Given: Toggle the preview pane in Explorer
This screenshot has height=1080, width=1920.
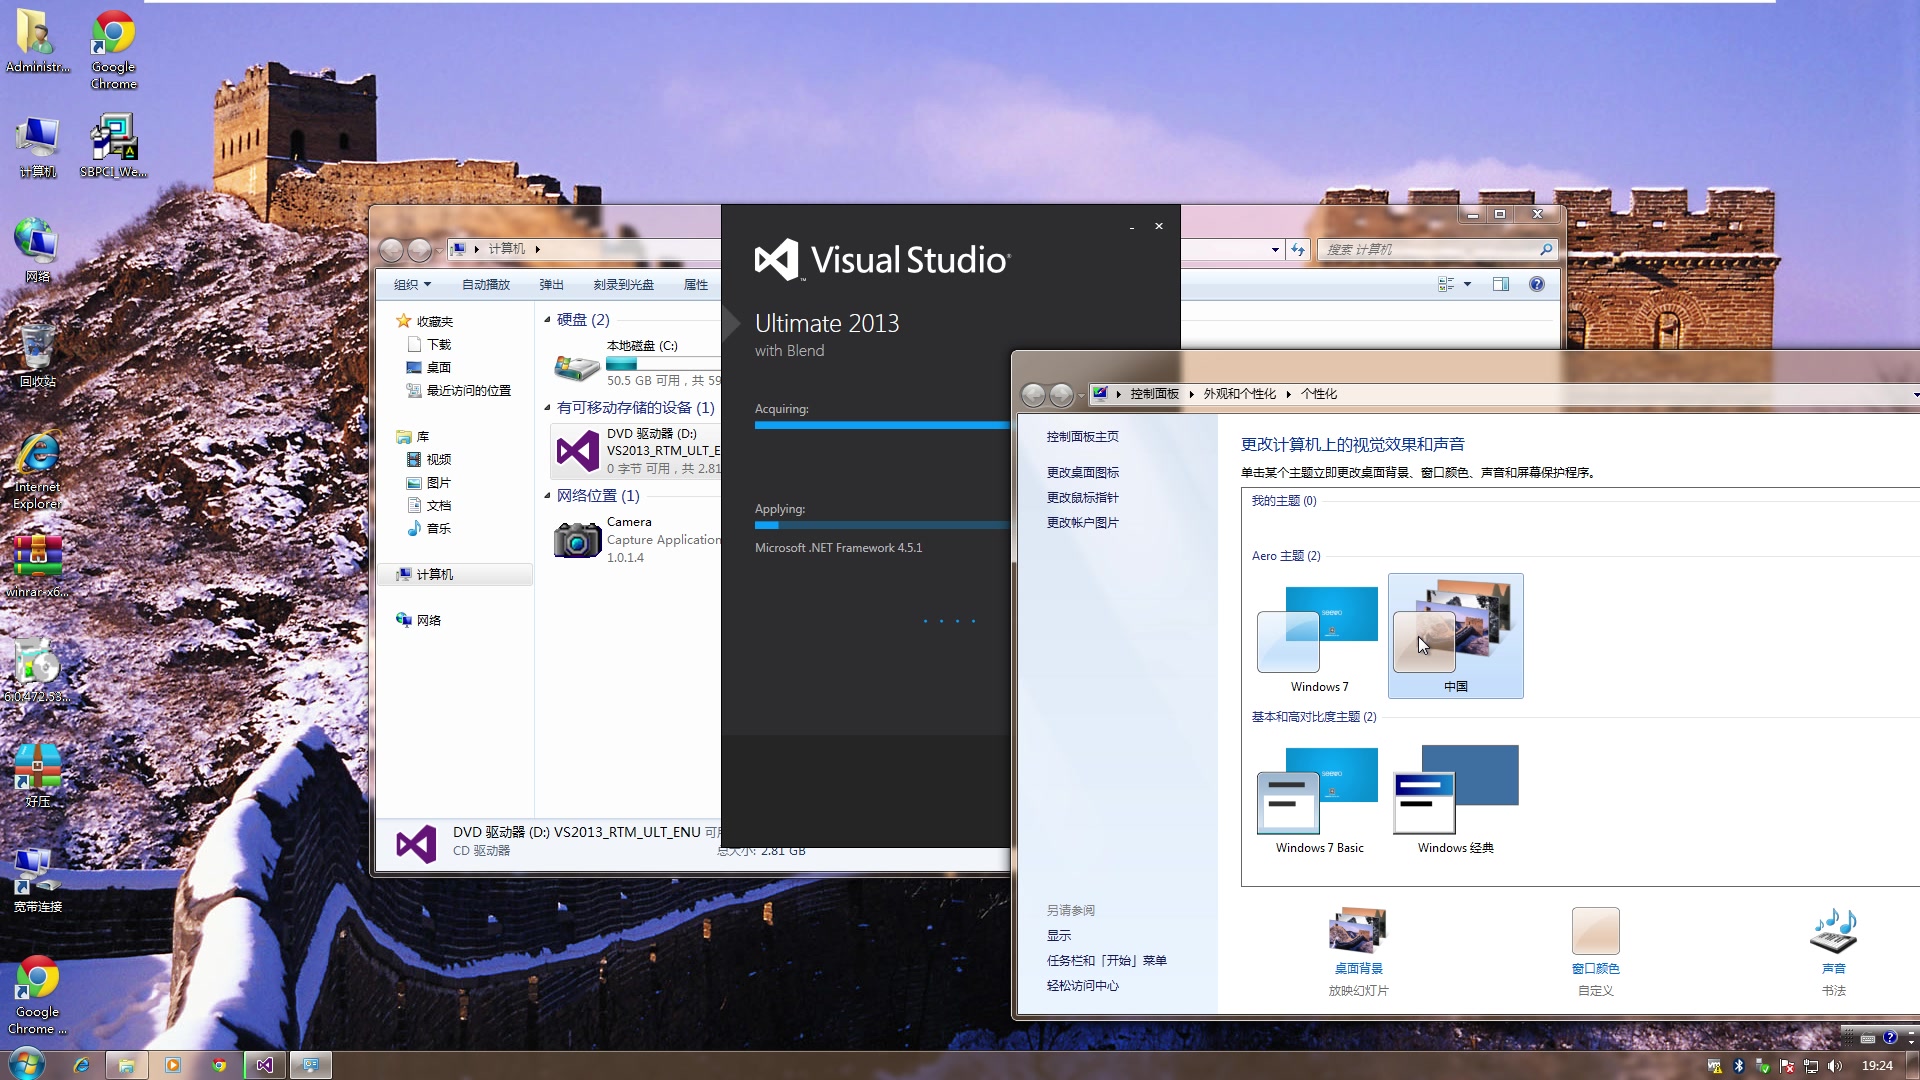Looking at the screenshot, I should (x=1501, y=284).
